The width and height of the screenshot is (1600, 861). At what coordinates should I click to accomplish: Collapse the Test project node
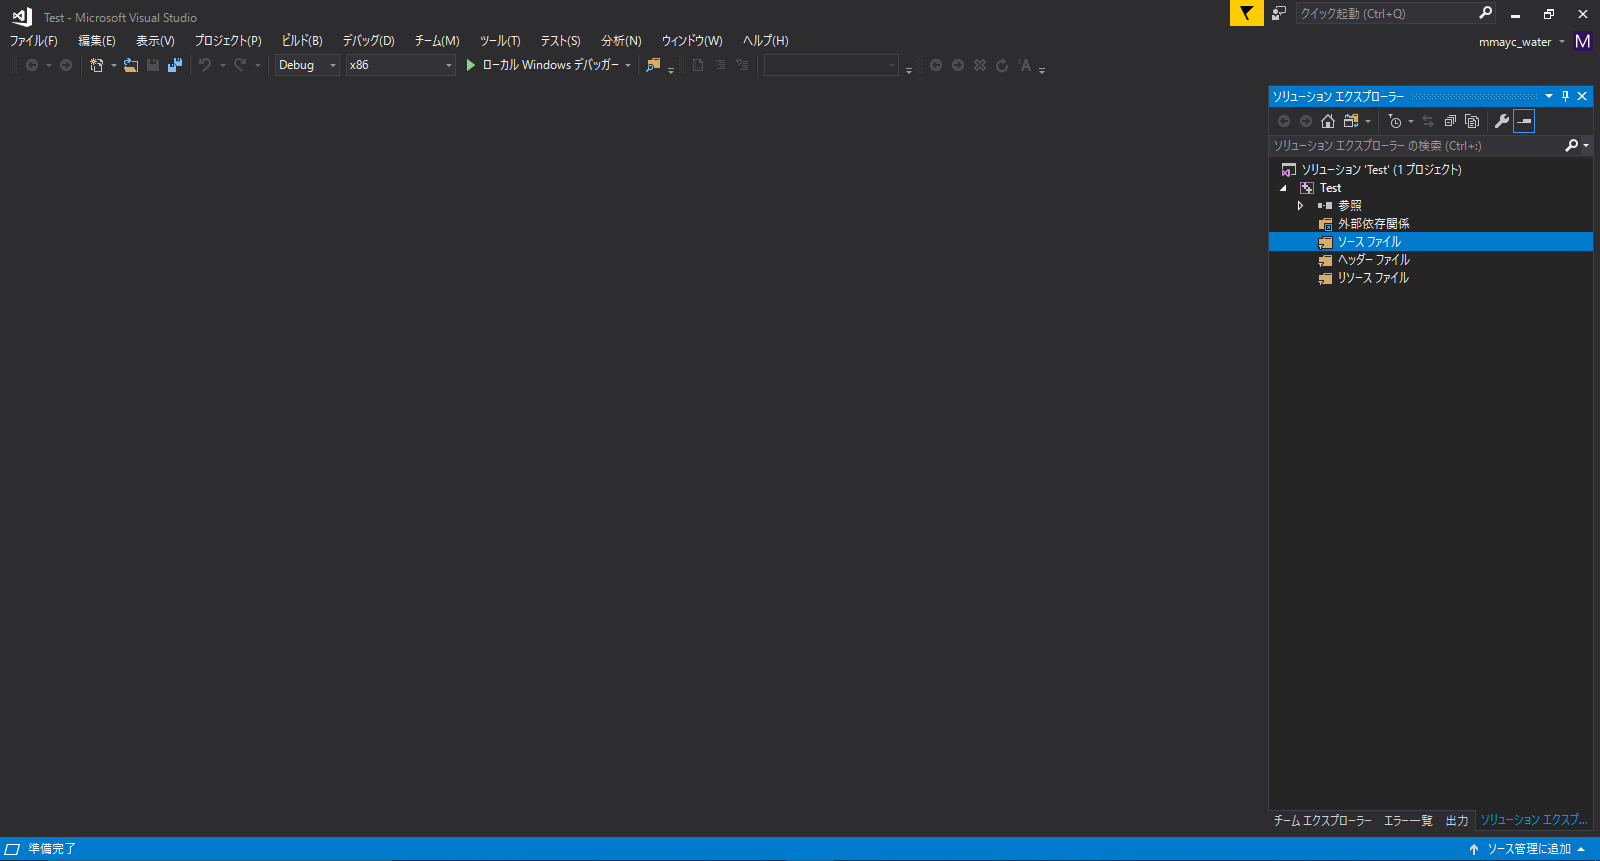click(x=1284, y=188)
